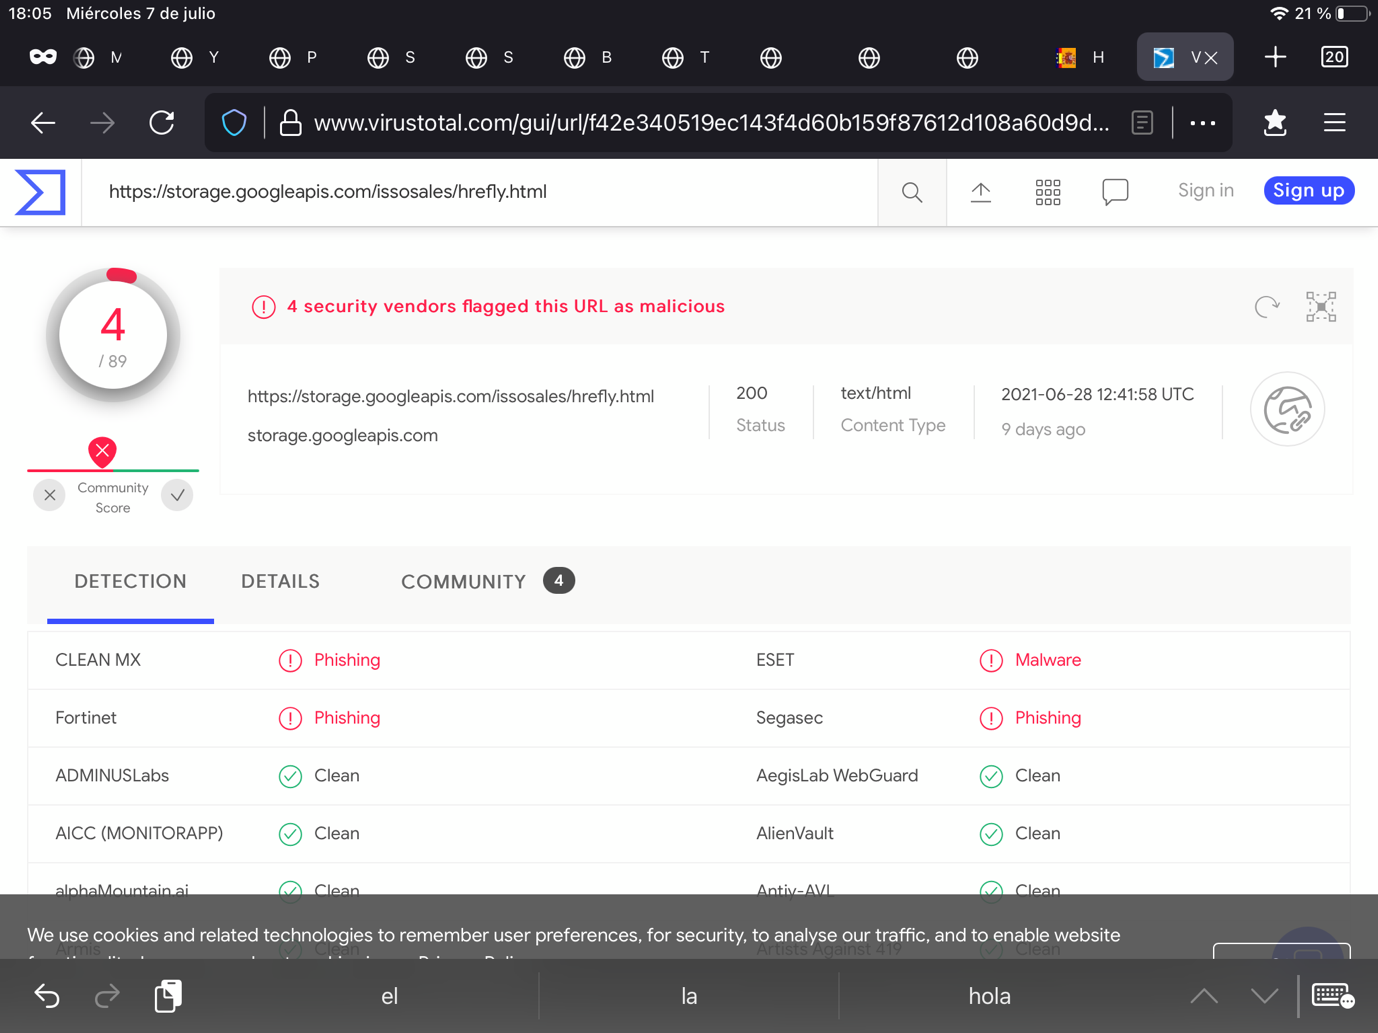Vote the URL harmless with the checkmark toggle

[177, 495]
